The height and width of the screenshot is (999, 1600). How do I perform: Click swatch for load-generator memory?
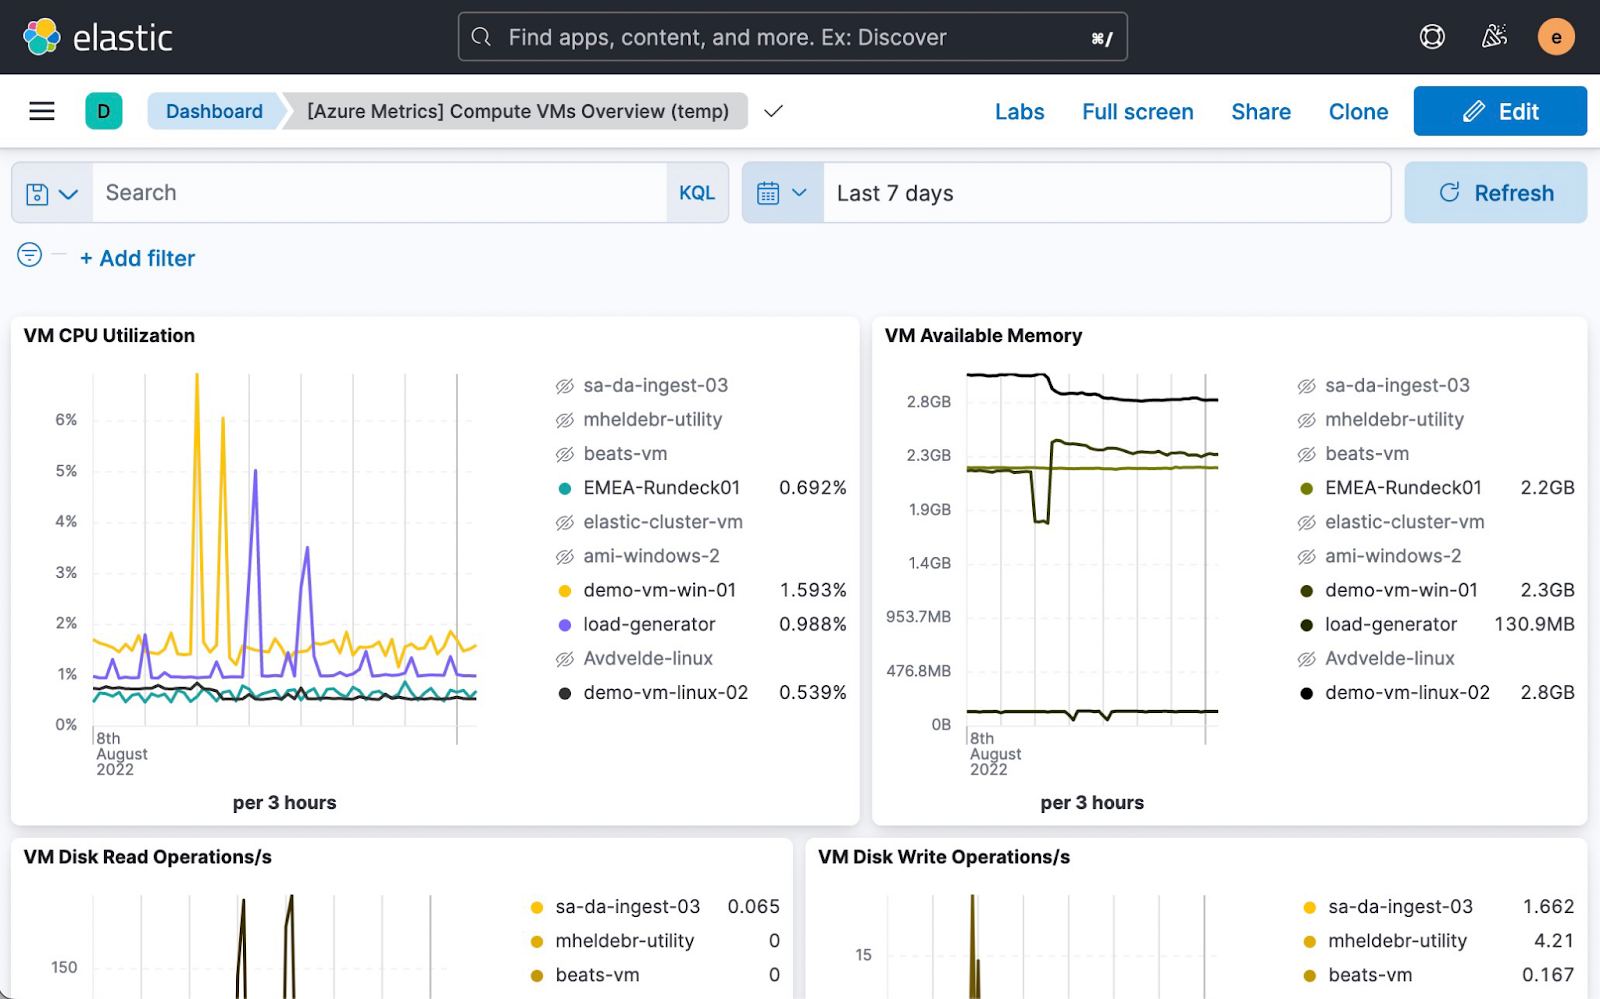(1306, 625)
